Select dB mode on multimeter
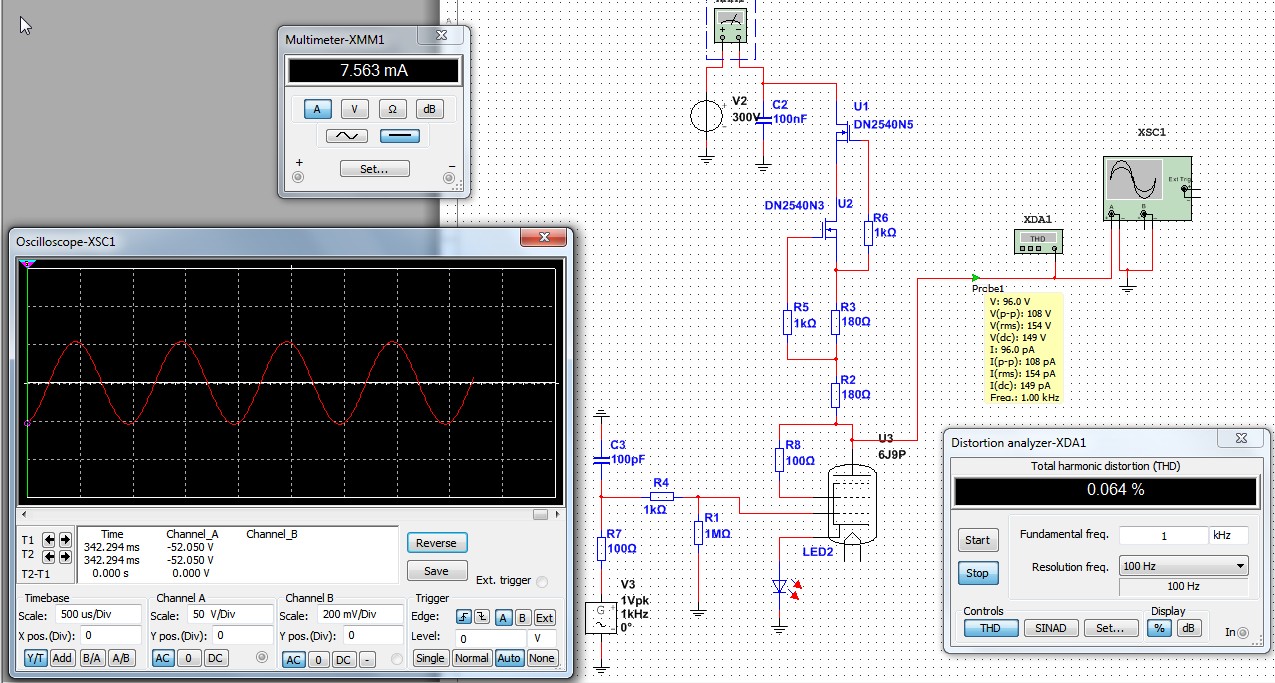 click(428, 109)
